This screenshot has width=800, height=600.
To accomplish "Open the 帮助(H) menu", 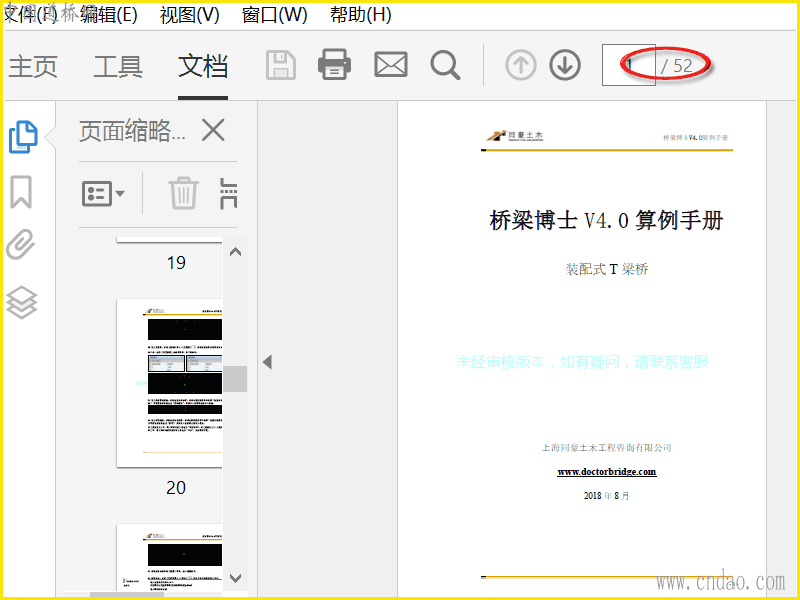I will [x=361, y=15].
